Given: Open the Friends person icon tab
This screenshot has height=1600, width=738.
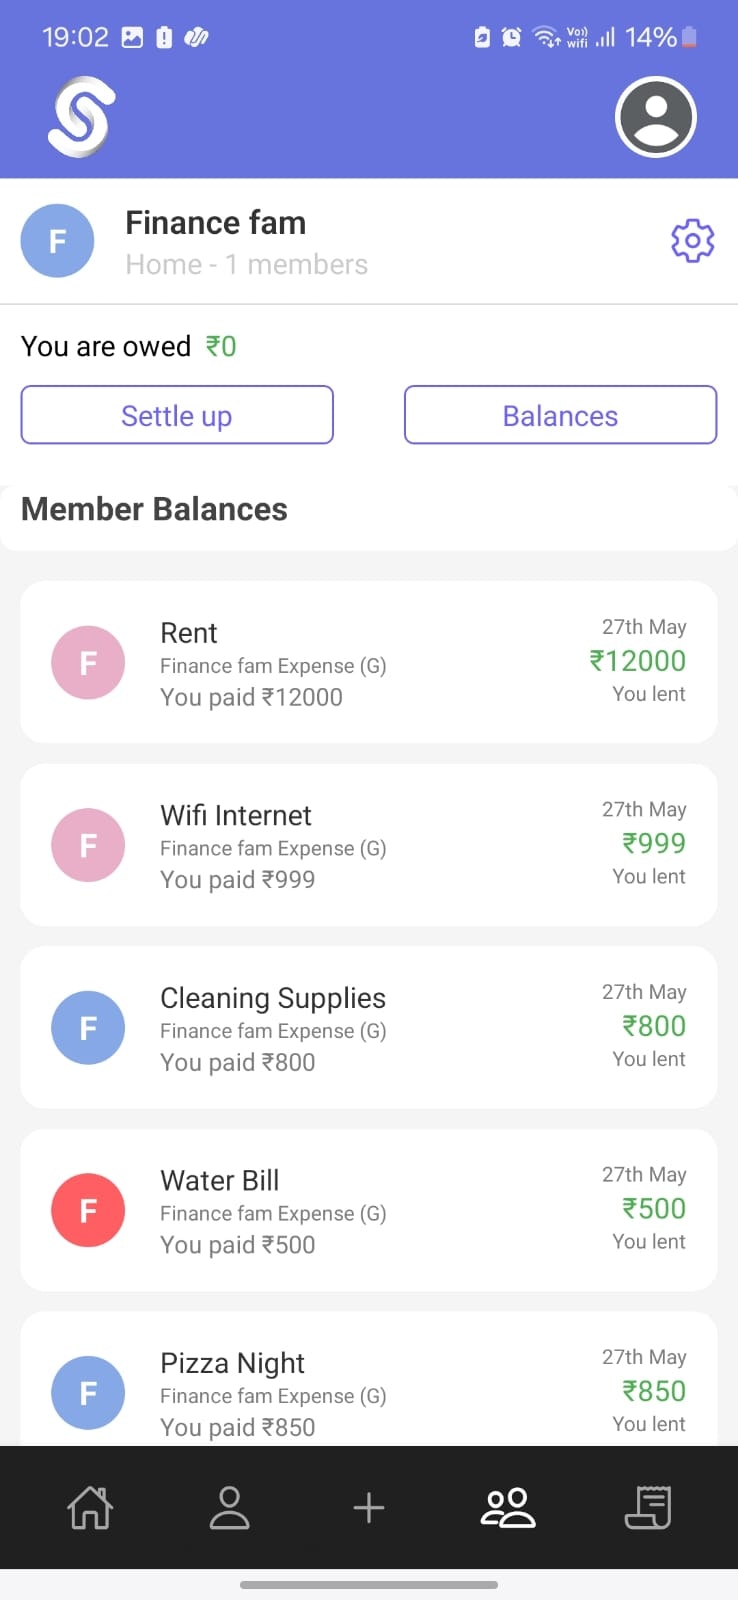Looking at the screenshot, I should tap(229, 1507).
